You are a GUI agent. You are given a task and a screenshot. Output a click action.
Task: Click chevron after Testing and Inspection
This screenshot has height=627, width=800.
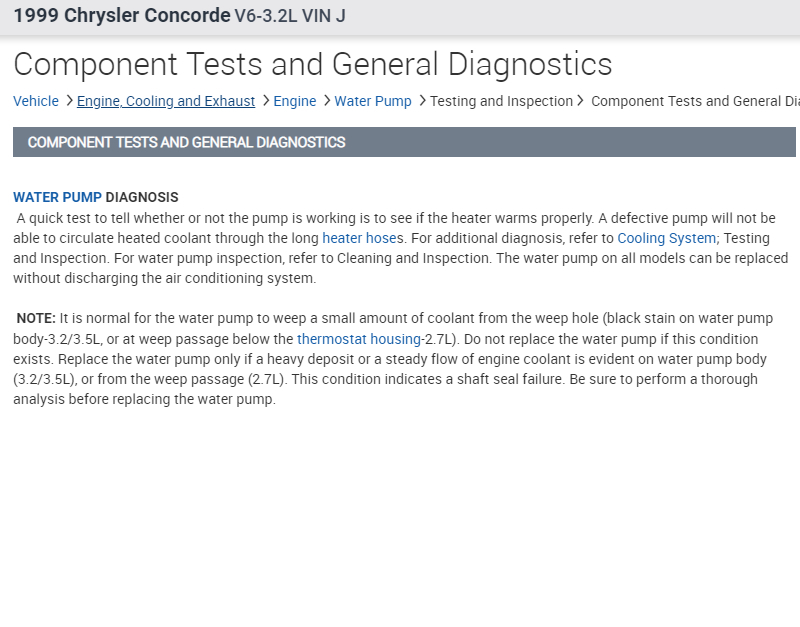click(x=581, y=101)
